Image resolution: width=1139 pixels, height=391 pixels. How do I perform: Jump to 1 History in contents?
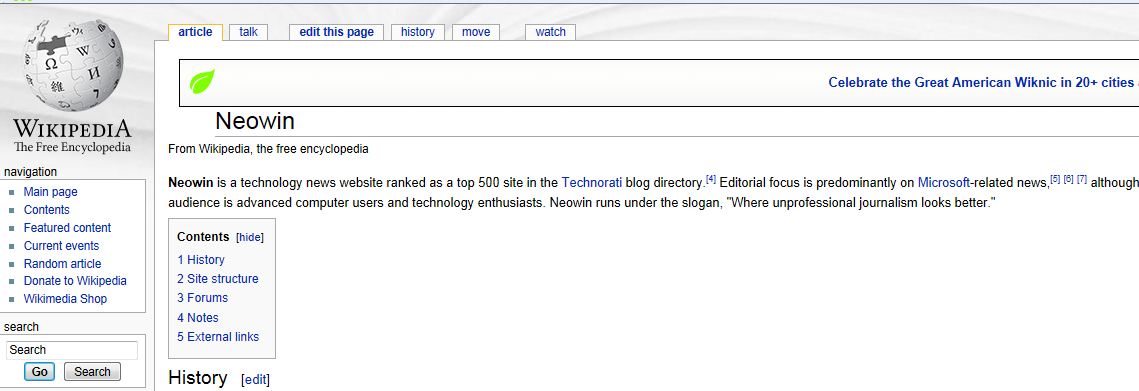point(200,259)
